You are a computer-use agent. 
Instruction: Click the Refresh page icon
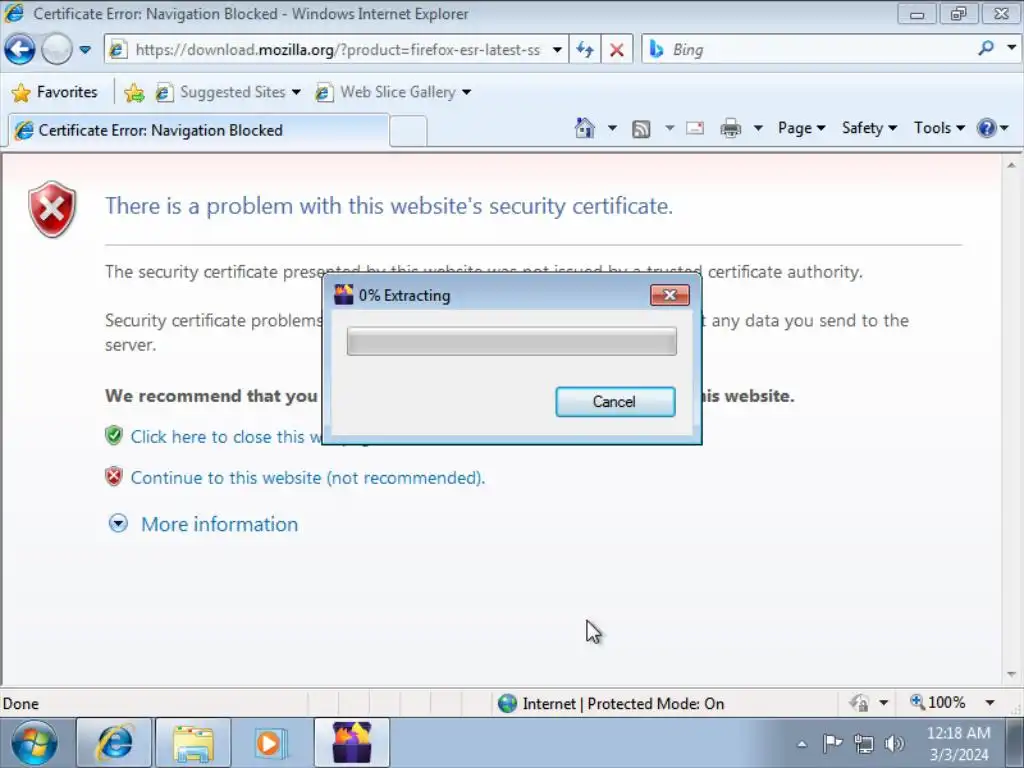pos(585,50)
